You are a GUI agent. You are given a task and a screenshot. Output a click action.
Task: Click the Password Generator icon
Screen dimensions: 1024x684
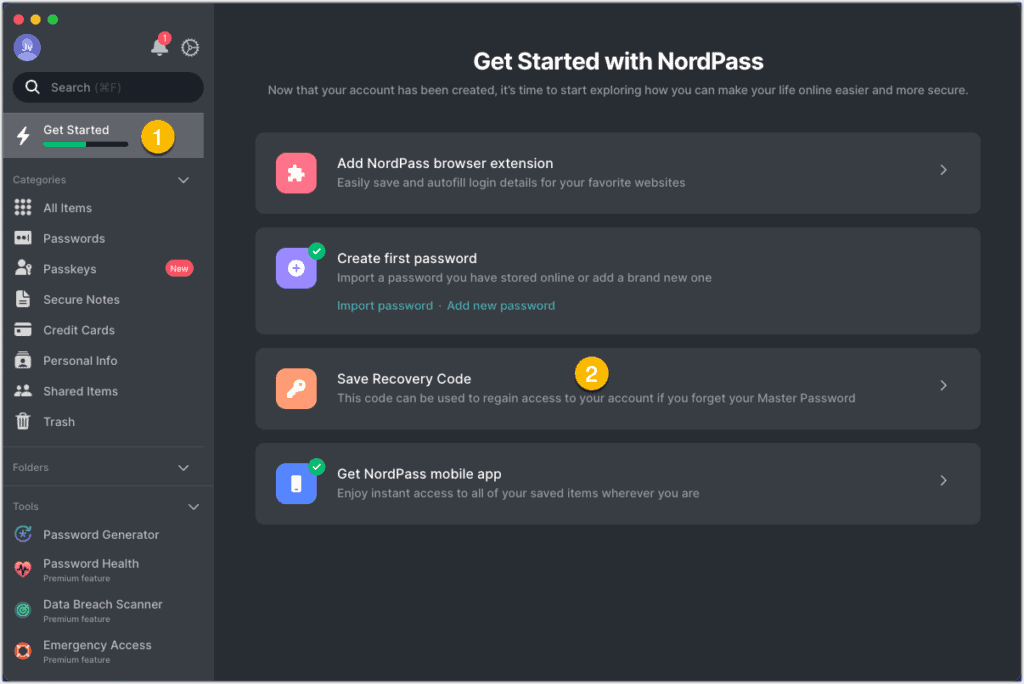click(x=23, y=534)
